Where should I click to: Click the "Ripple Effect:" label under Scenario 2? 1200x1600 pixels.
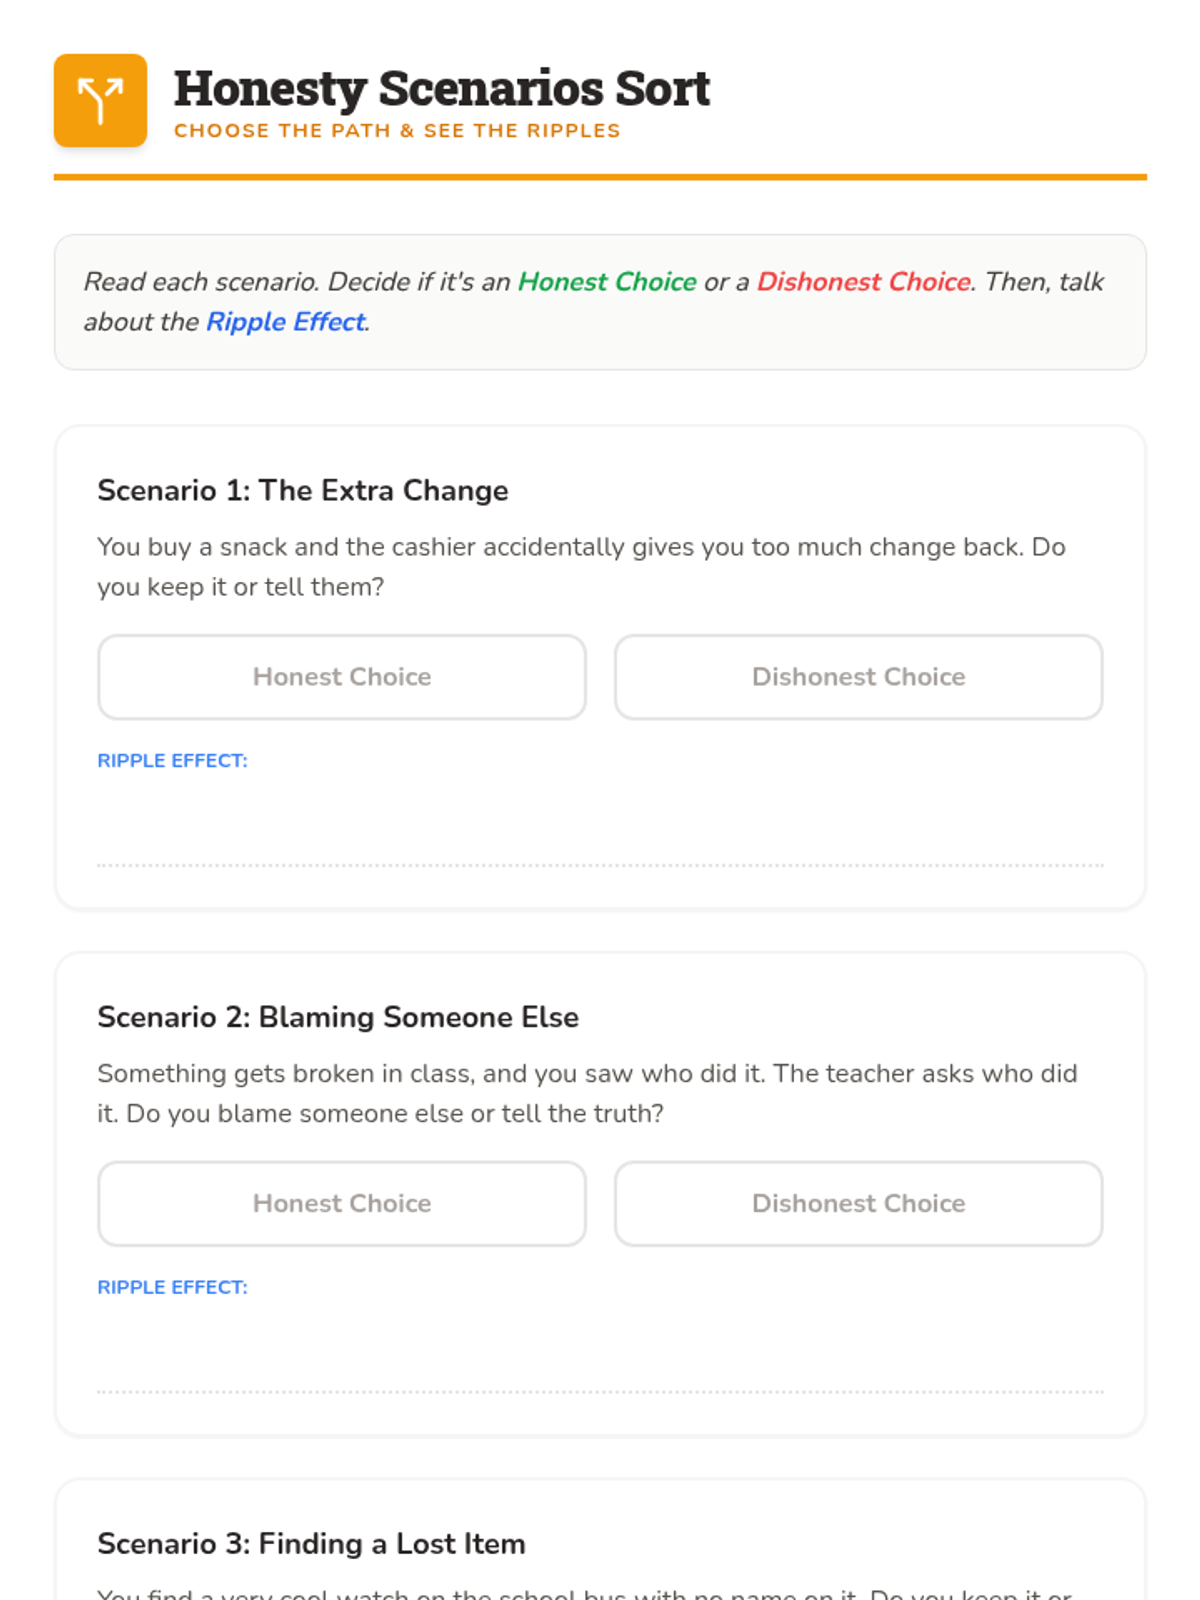tap(172, 1288)
